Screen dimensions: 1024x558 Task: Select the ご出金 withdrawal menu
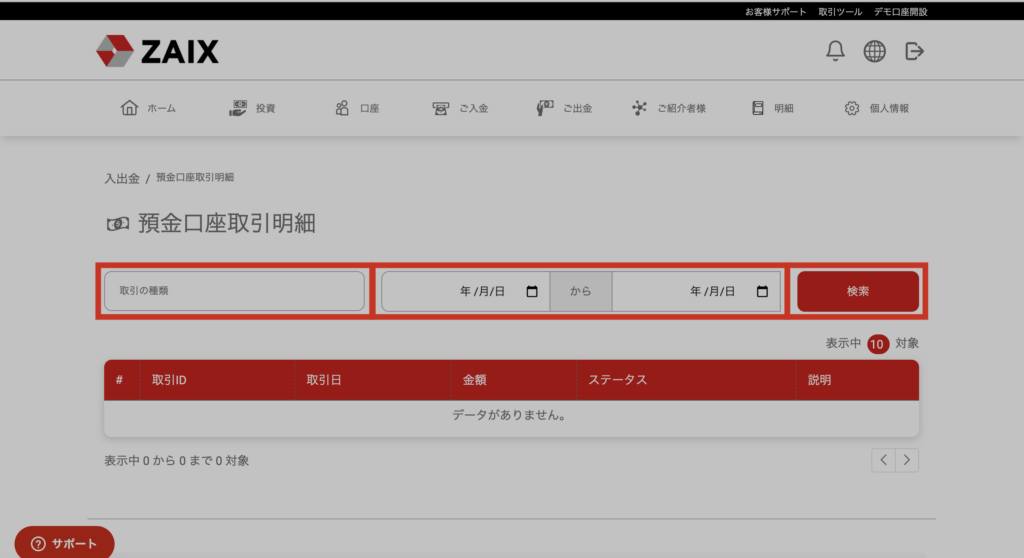pos(564,108)
